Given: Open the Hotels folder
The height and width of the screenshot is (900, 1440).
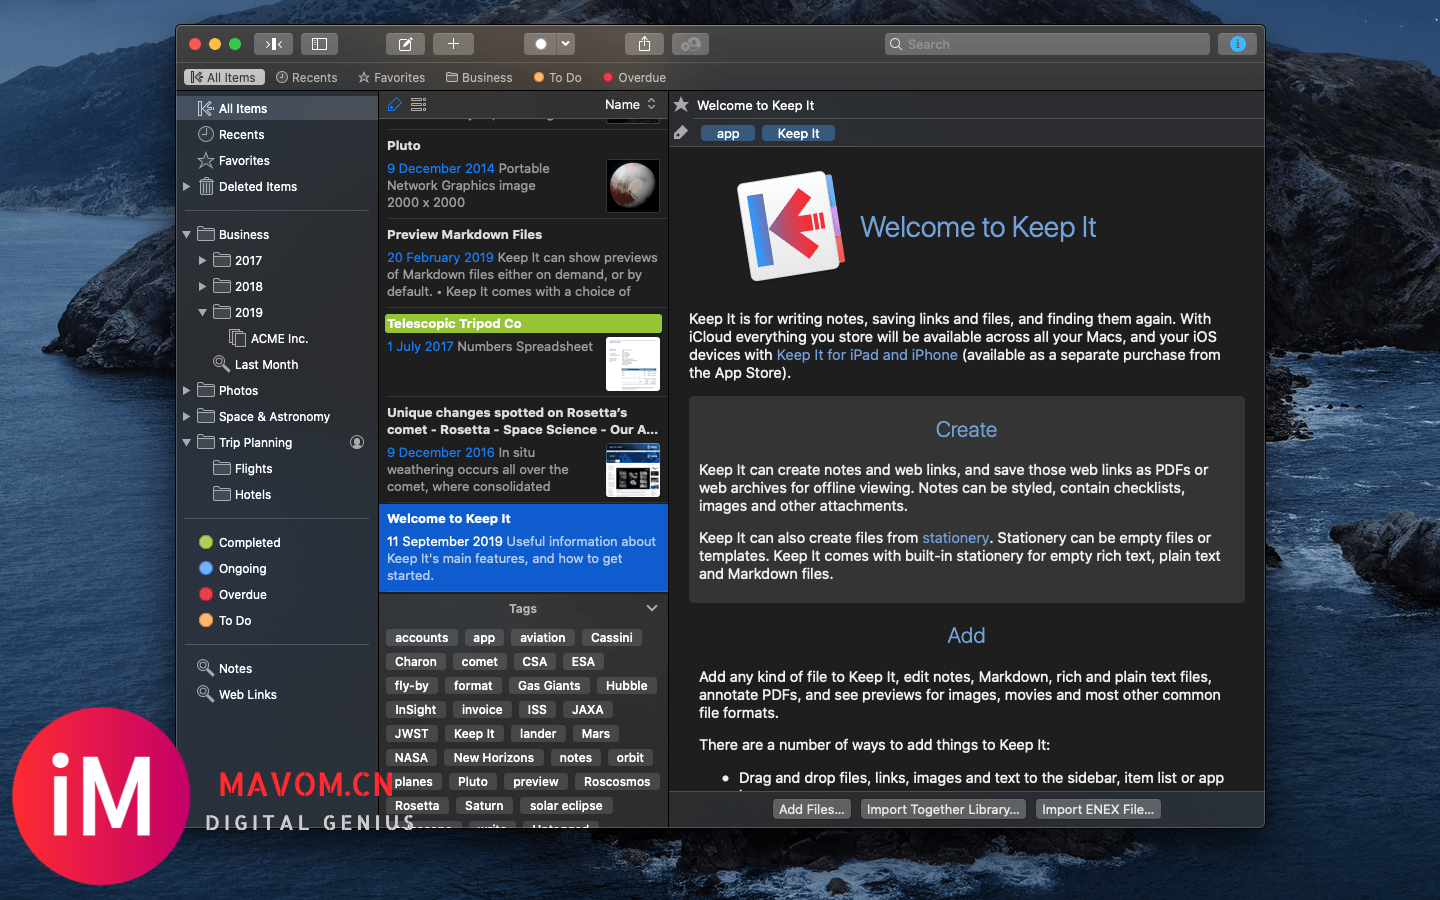Looking at the screenshot, I should pos(242,494).
